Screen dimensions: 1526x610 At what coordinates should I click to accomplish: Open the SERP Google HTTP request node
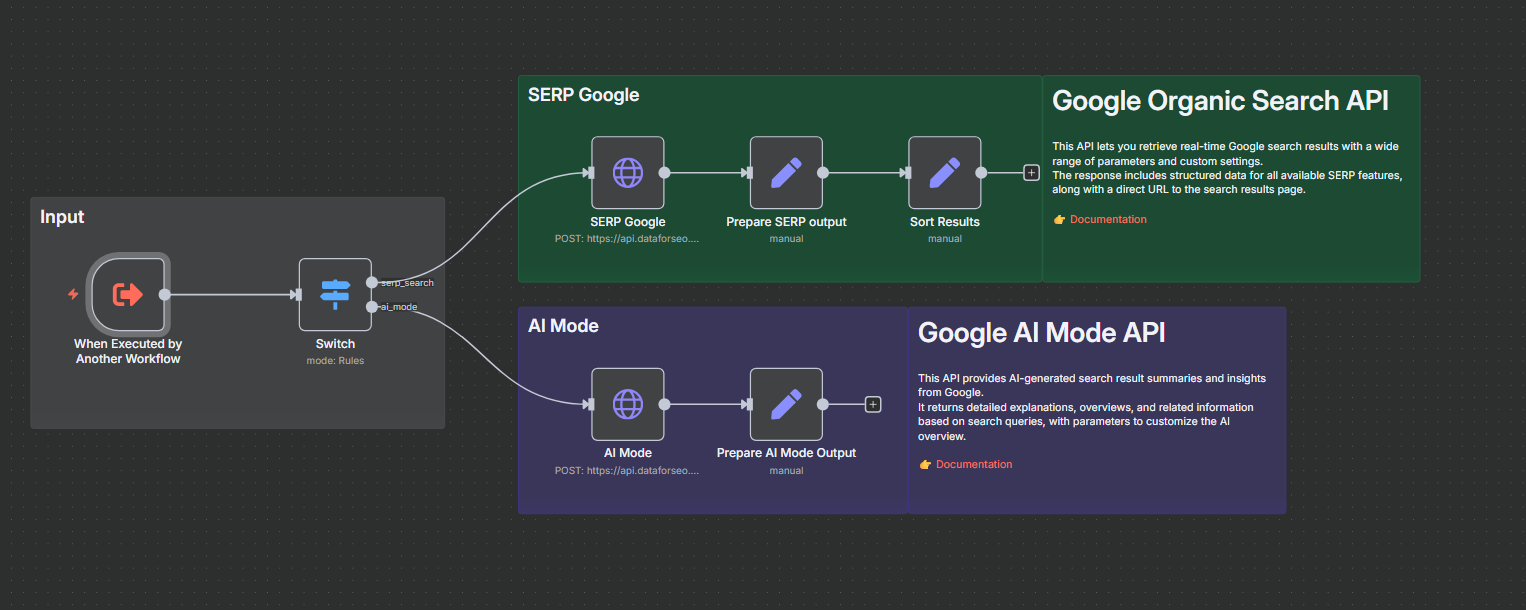point(627,172)
